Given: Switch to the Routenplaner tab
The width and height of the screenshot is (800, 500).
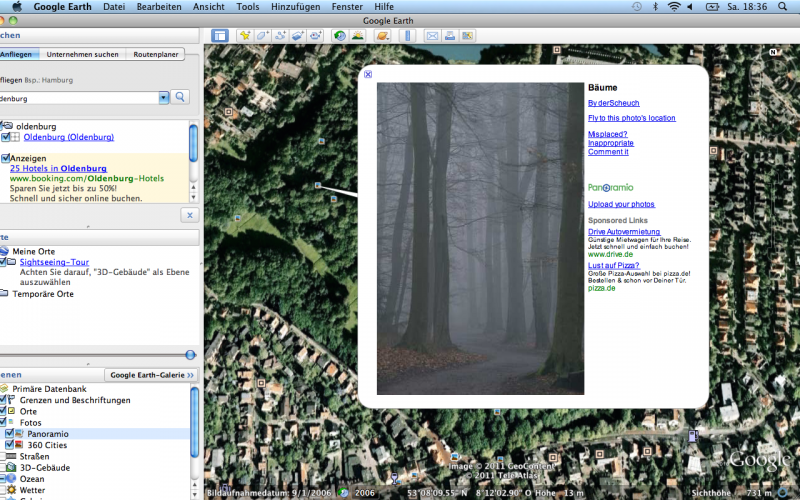Looking at the screenshot, I should (154, 54).
